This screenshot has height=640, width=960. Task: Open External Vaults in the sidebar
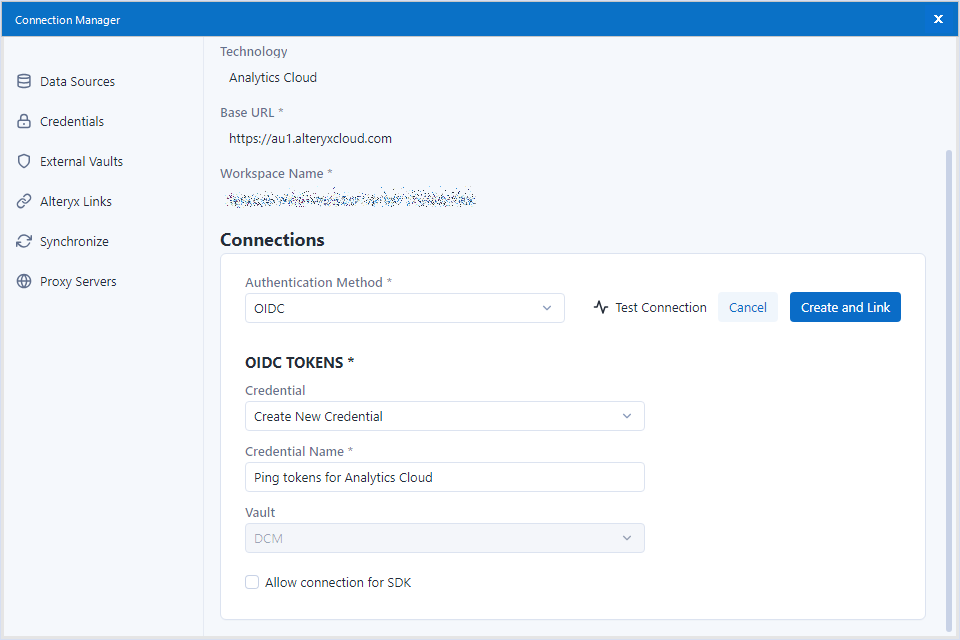coord(70,161)
